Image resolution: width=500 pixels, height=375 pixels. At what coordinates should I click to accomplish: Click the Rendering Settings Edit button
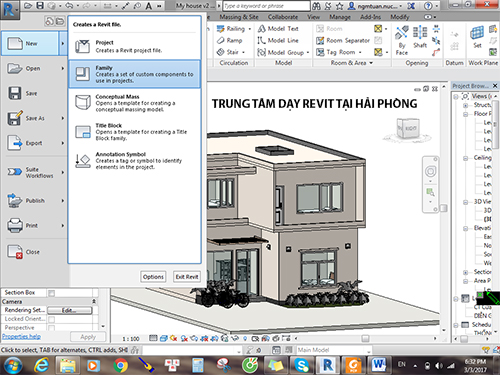[69, 310]
